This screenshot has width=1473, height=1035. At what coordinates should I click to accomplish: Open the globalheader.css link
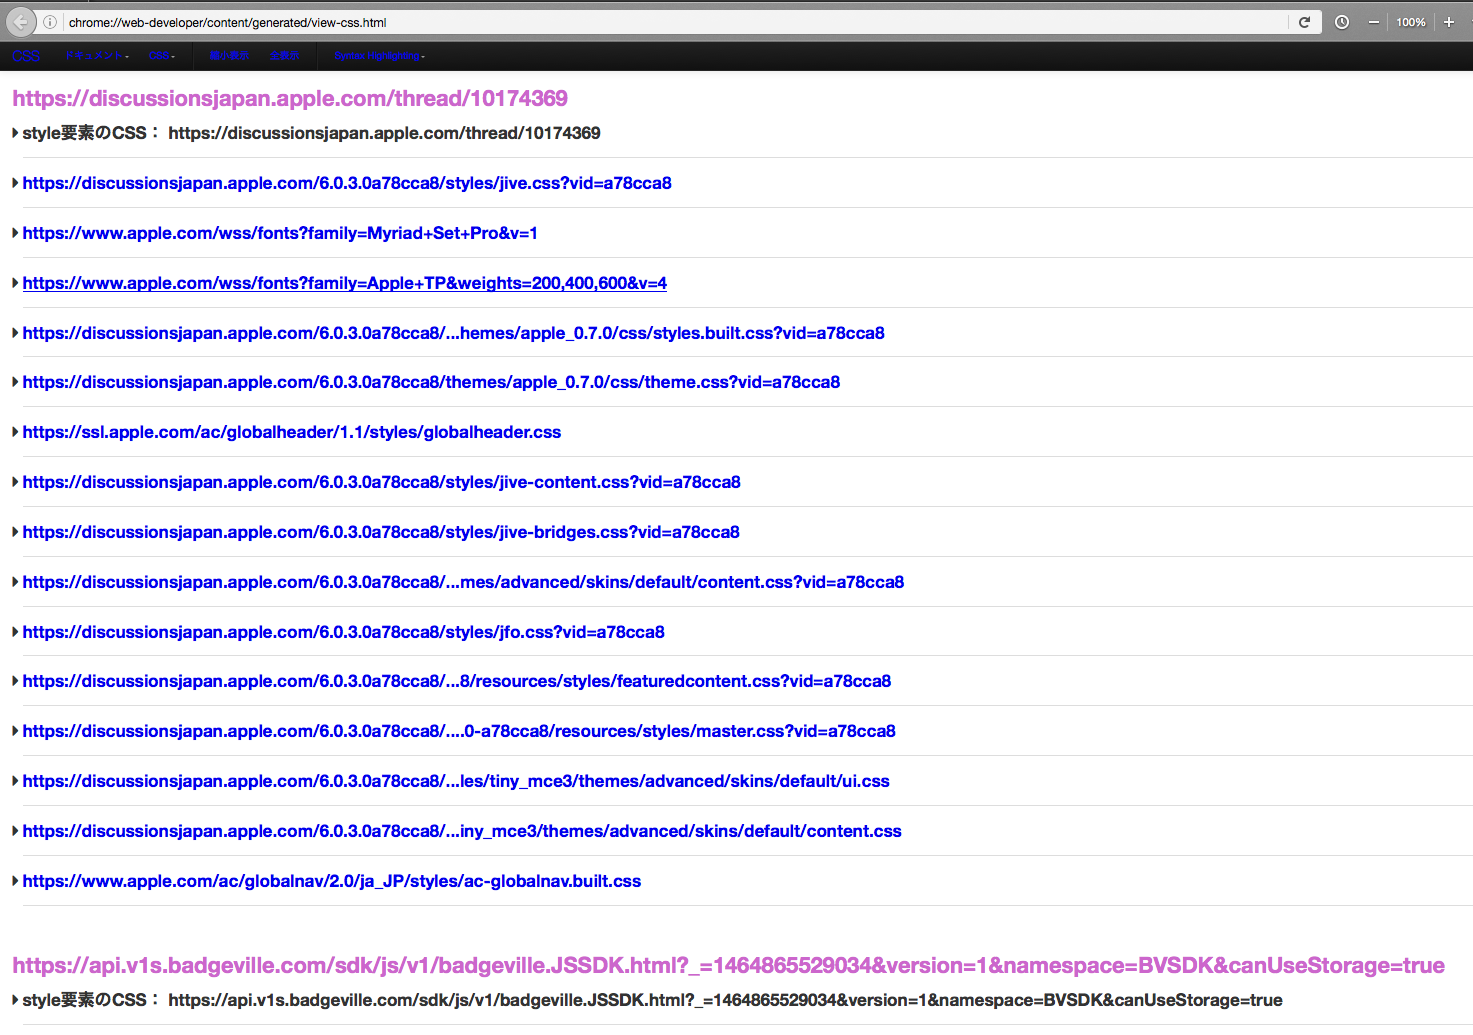pos(292,432)
